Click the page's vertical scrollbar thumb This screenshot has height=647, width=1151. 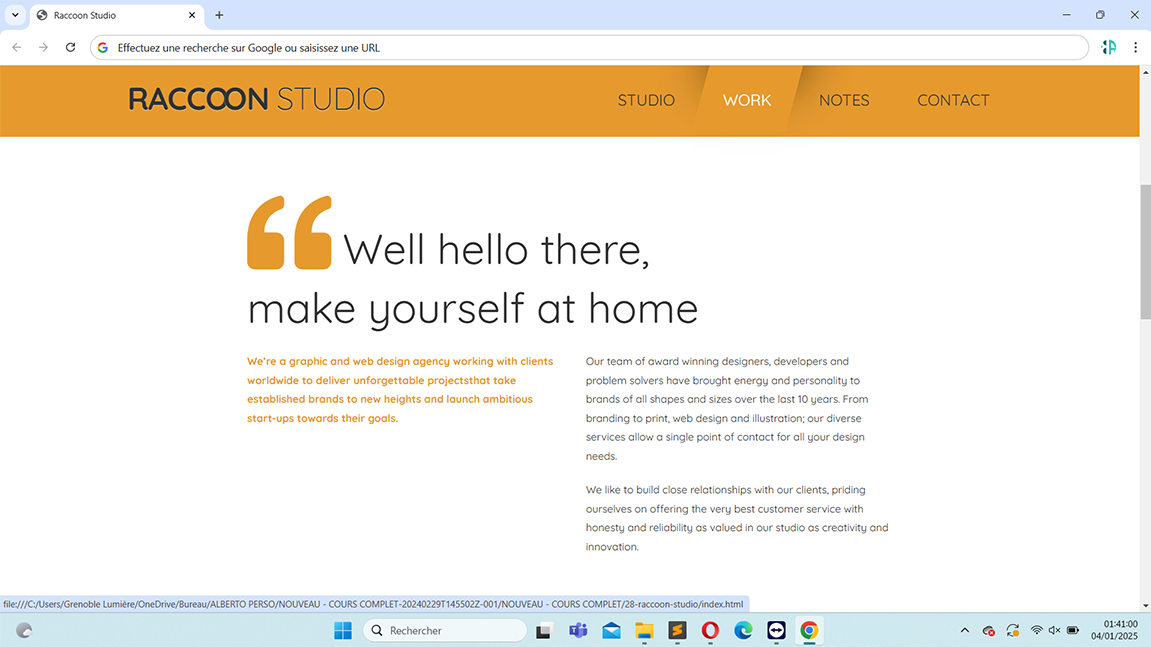click(1145, 252)
